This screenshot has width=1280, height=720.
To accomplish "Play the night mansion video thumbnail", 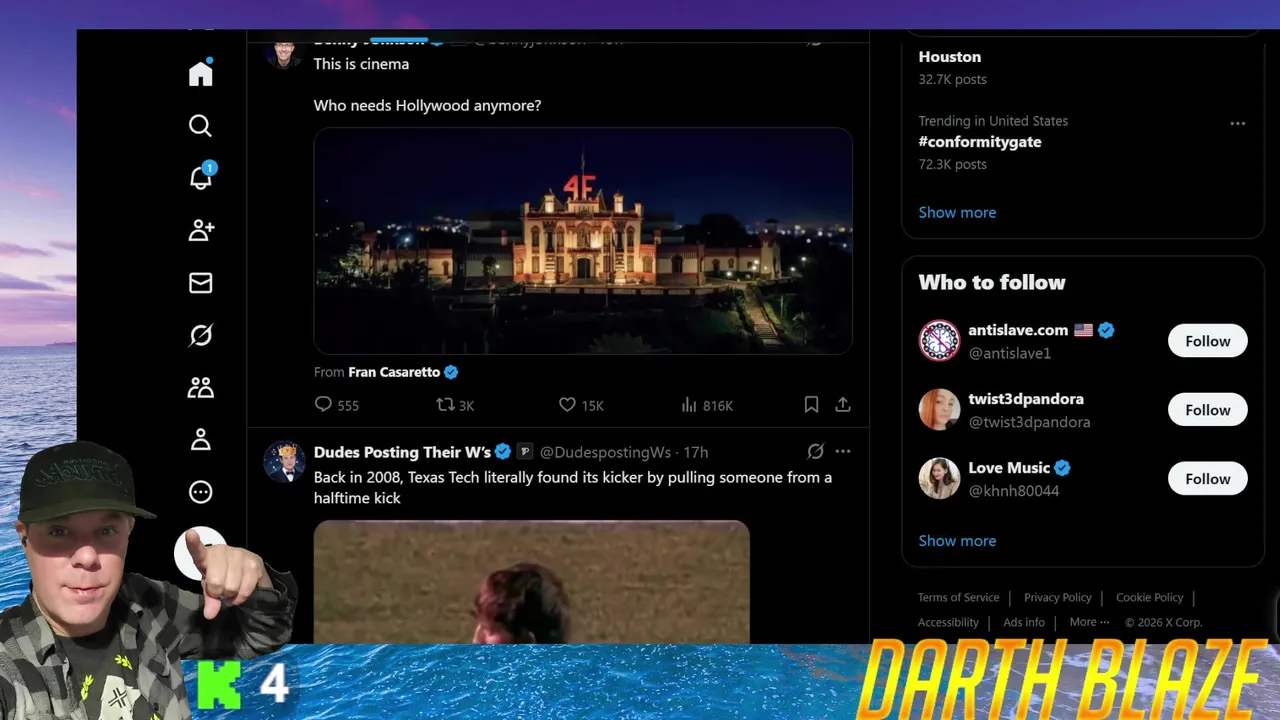I will coord(583,241).
